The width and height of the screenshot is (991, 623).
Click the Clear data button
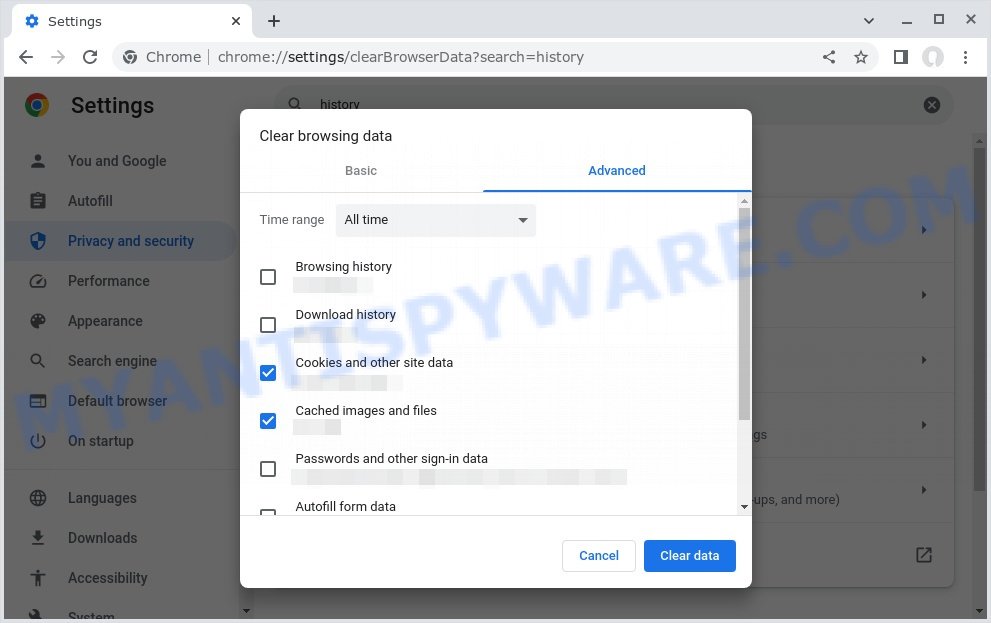690,555
